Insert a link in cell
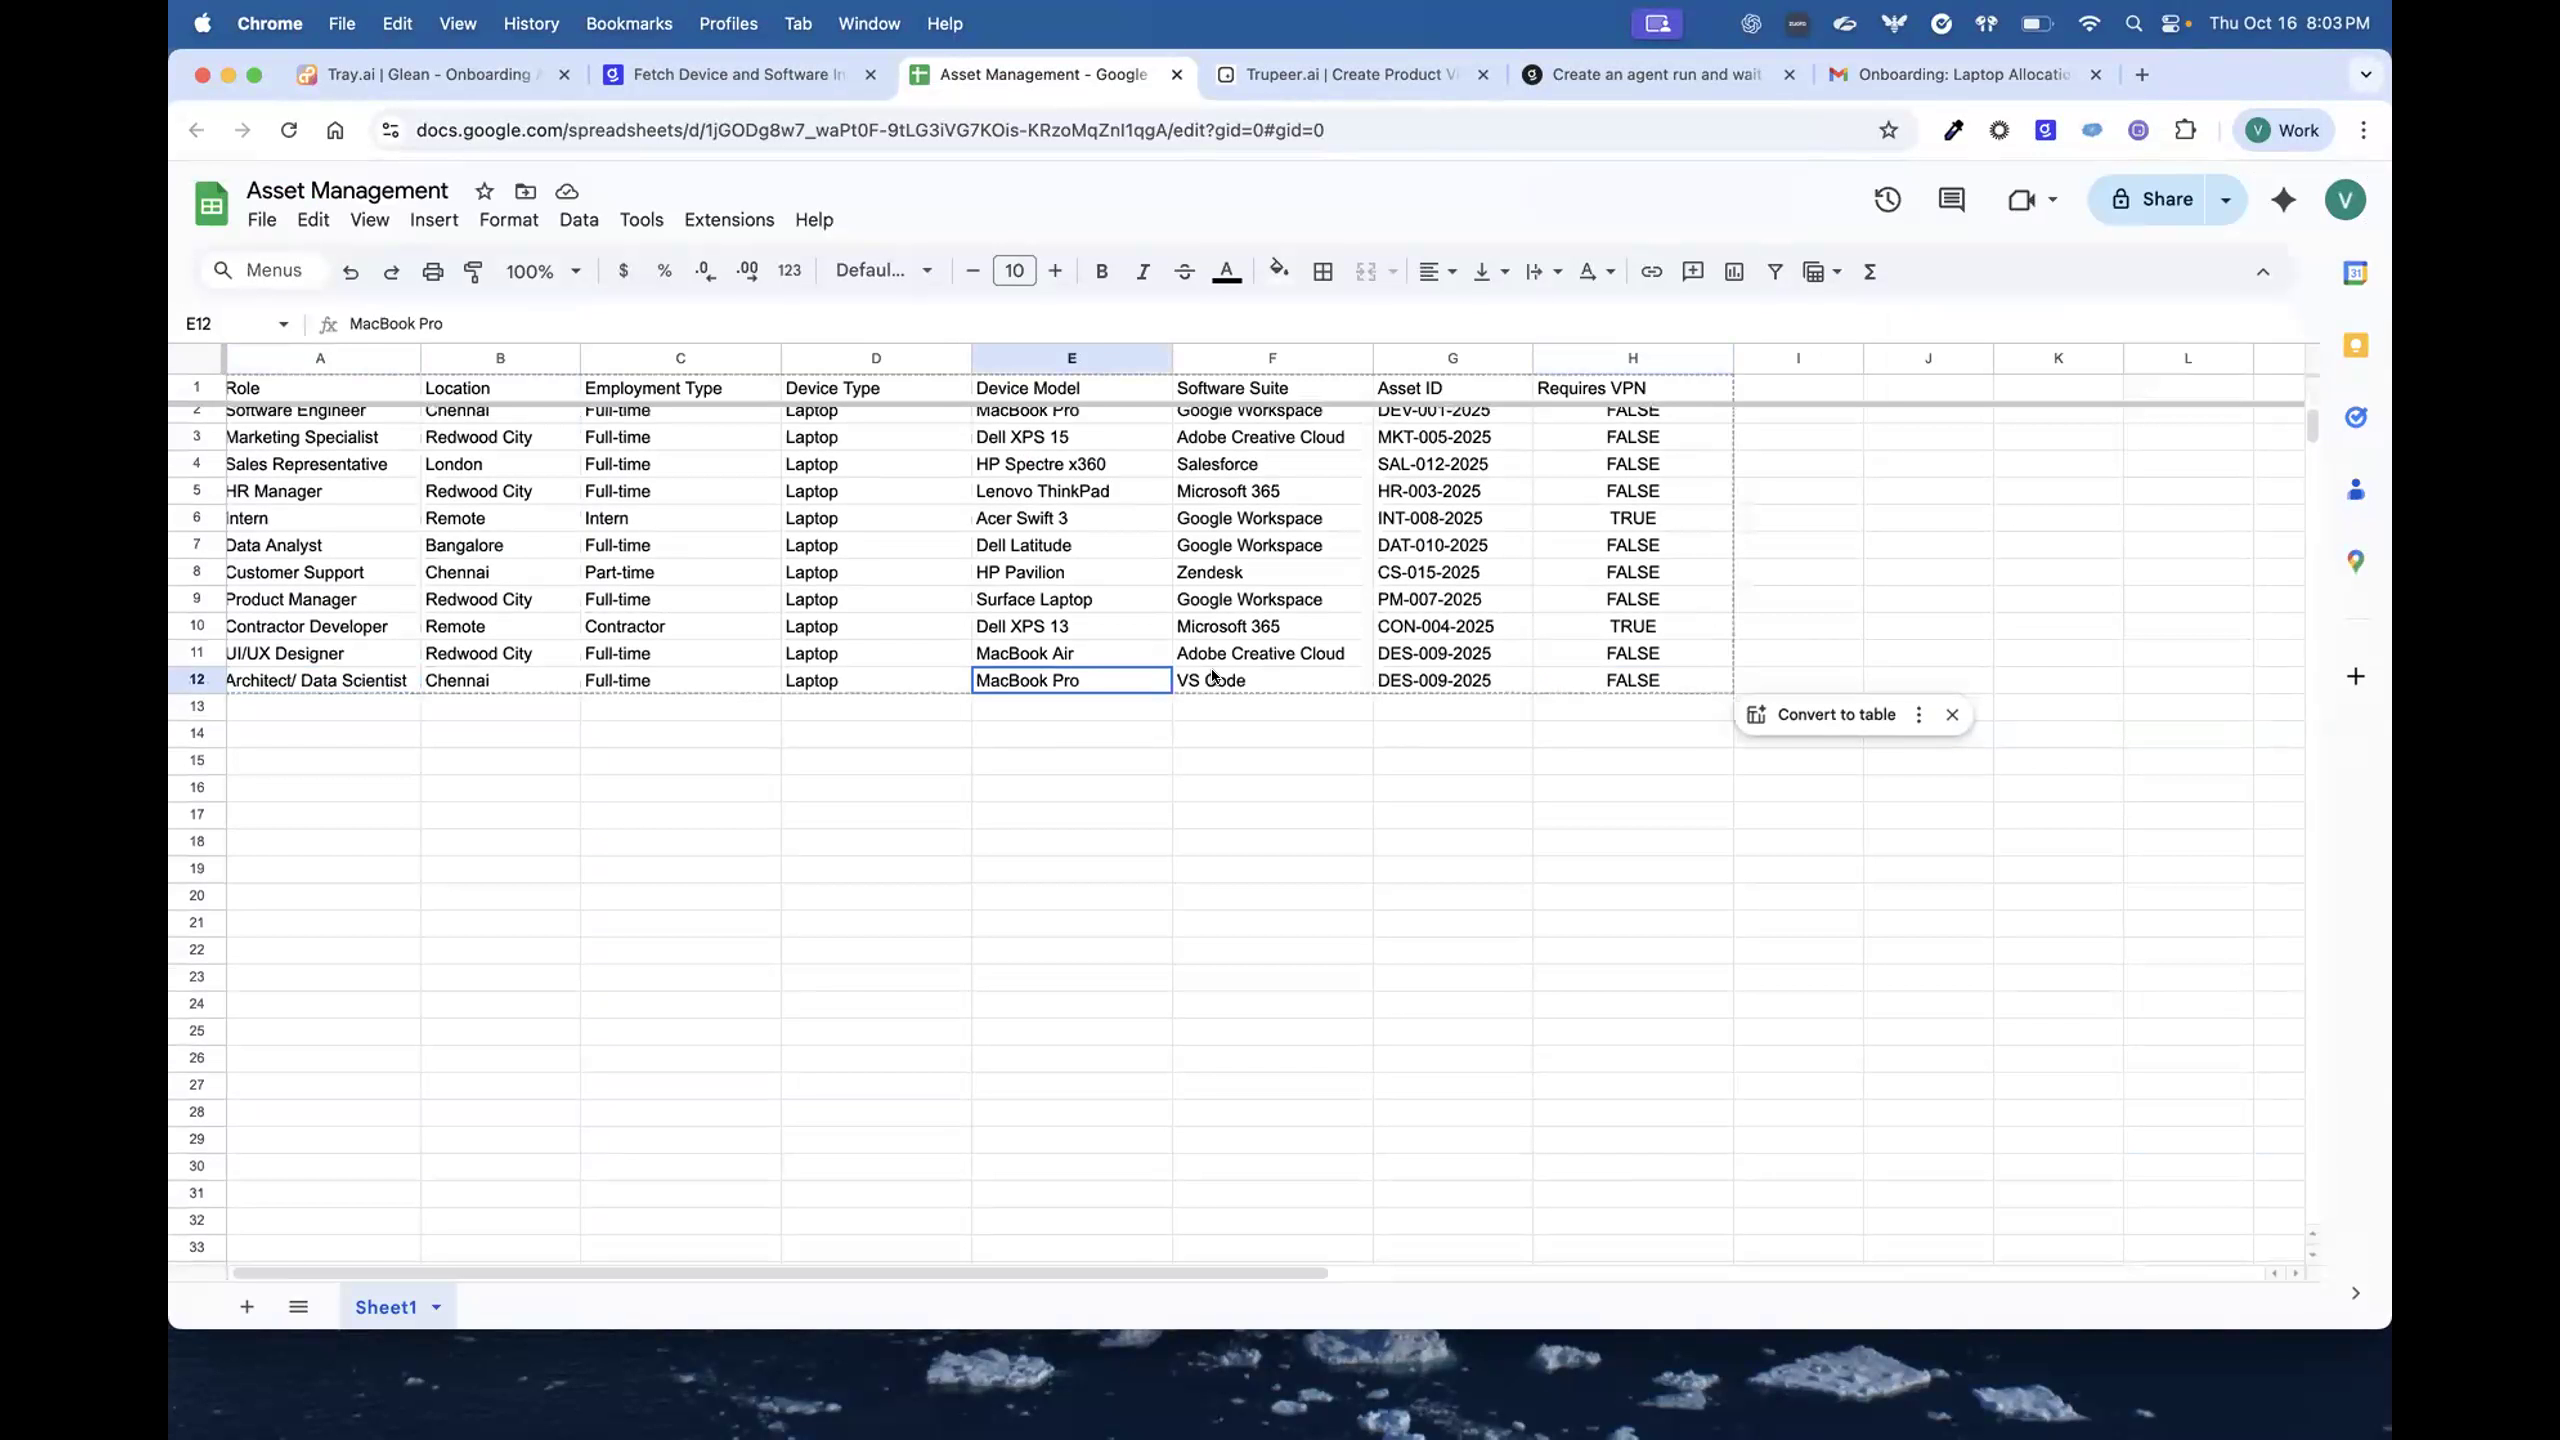Viewport: 2560px width, 1440px height. (x=1651, y=271)
